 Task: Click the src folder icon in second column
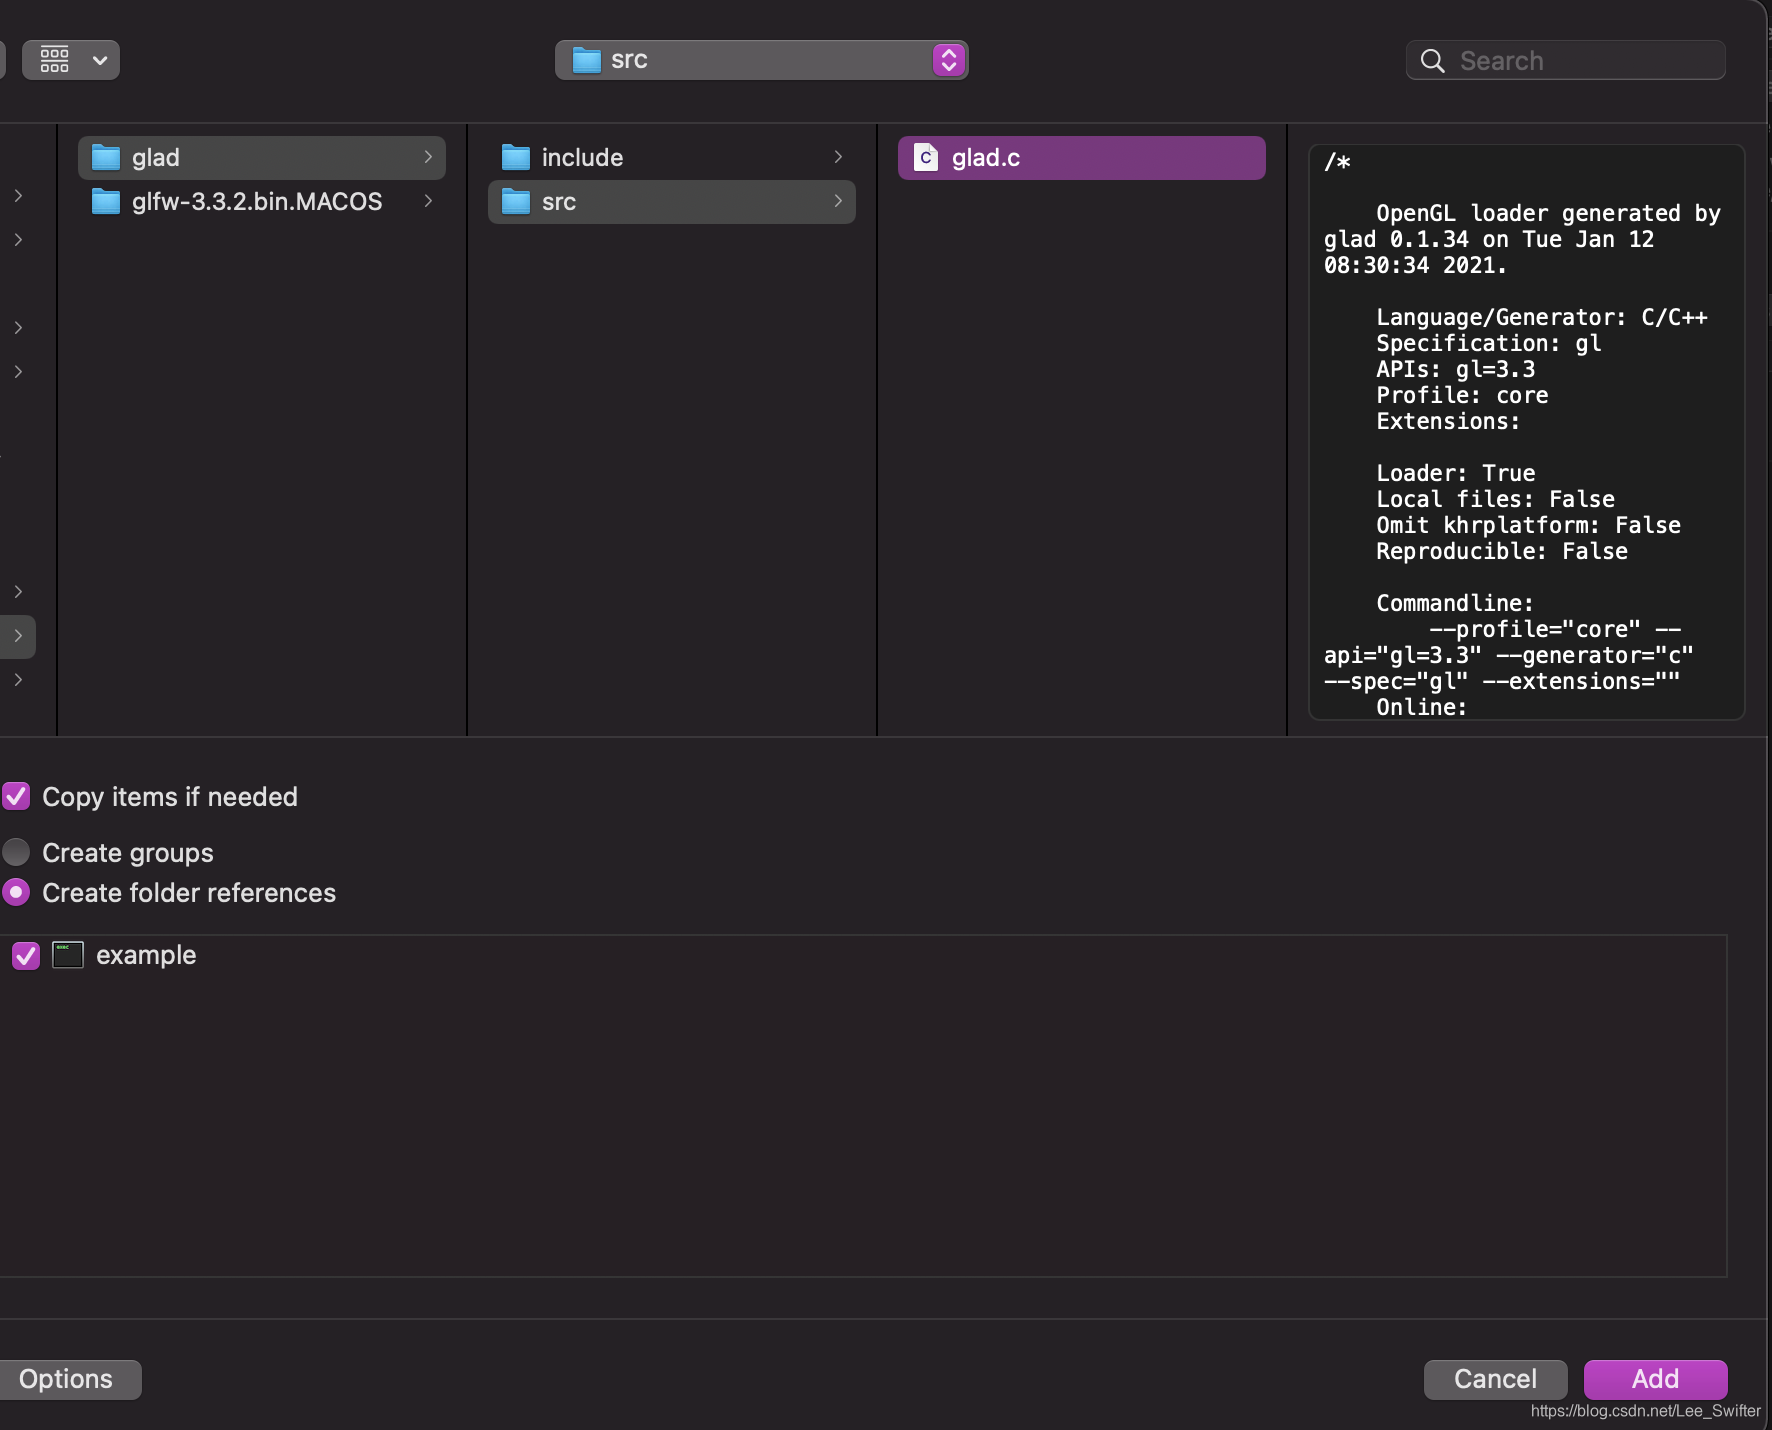coord(516,202)
